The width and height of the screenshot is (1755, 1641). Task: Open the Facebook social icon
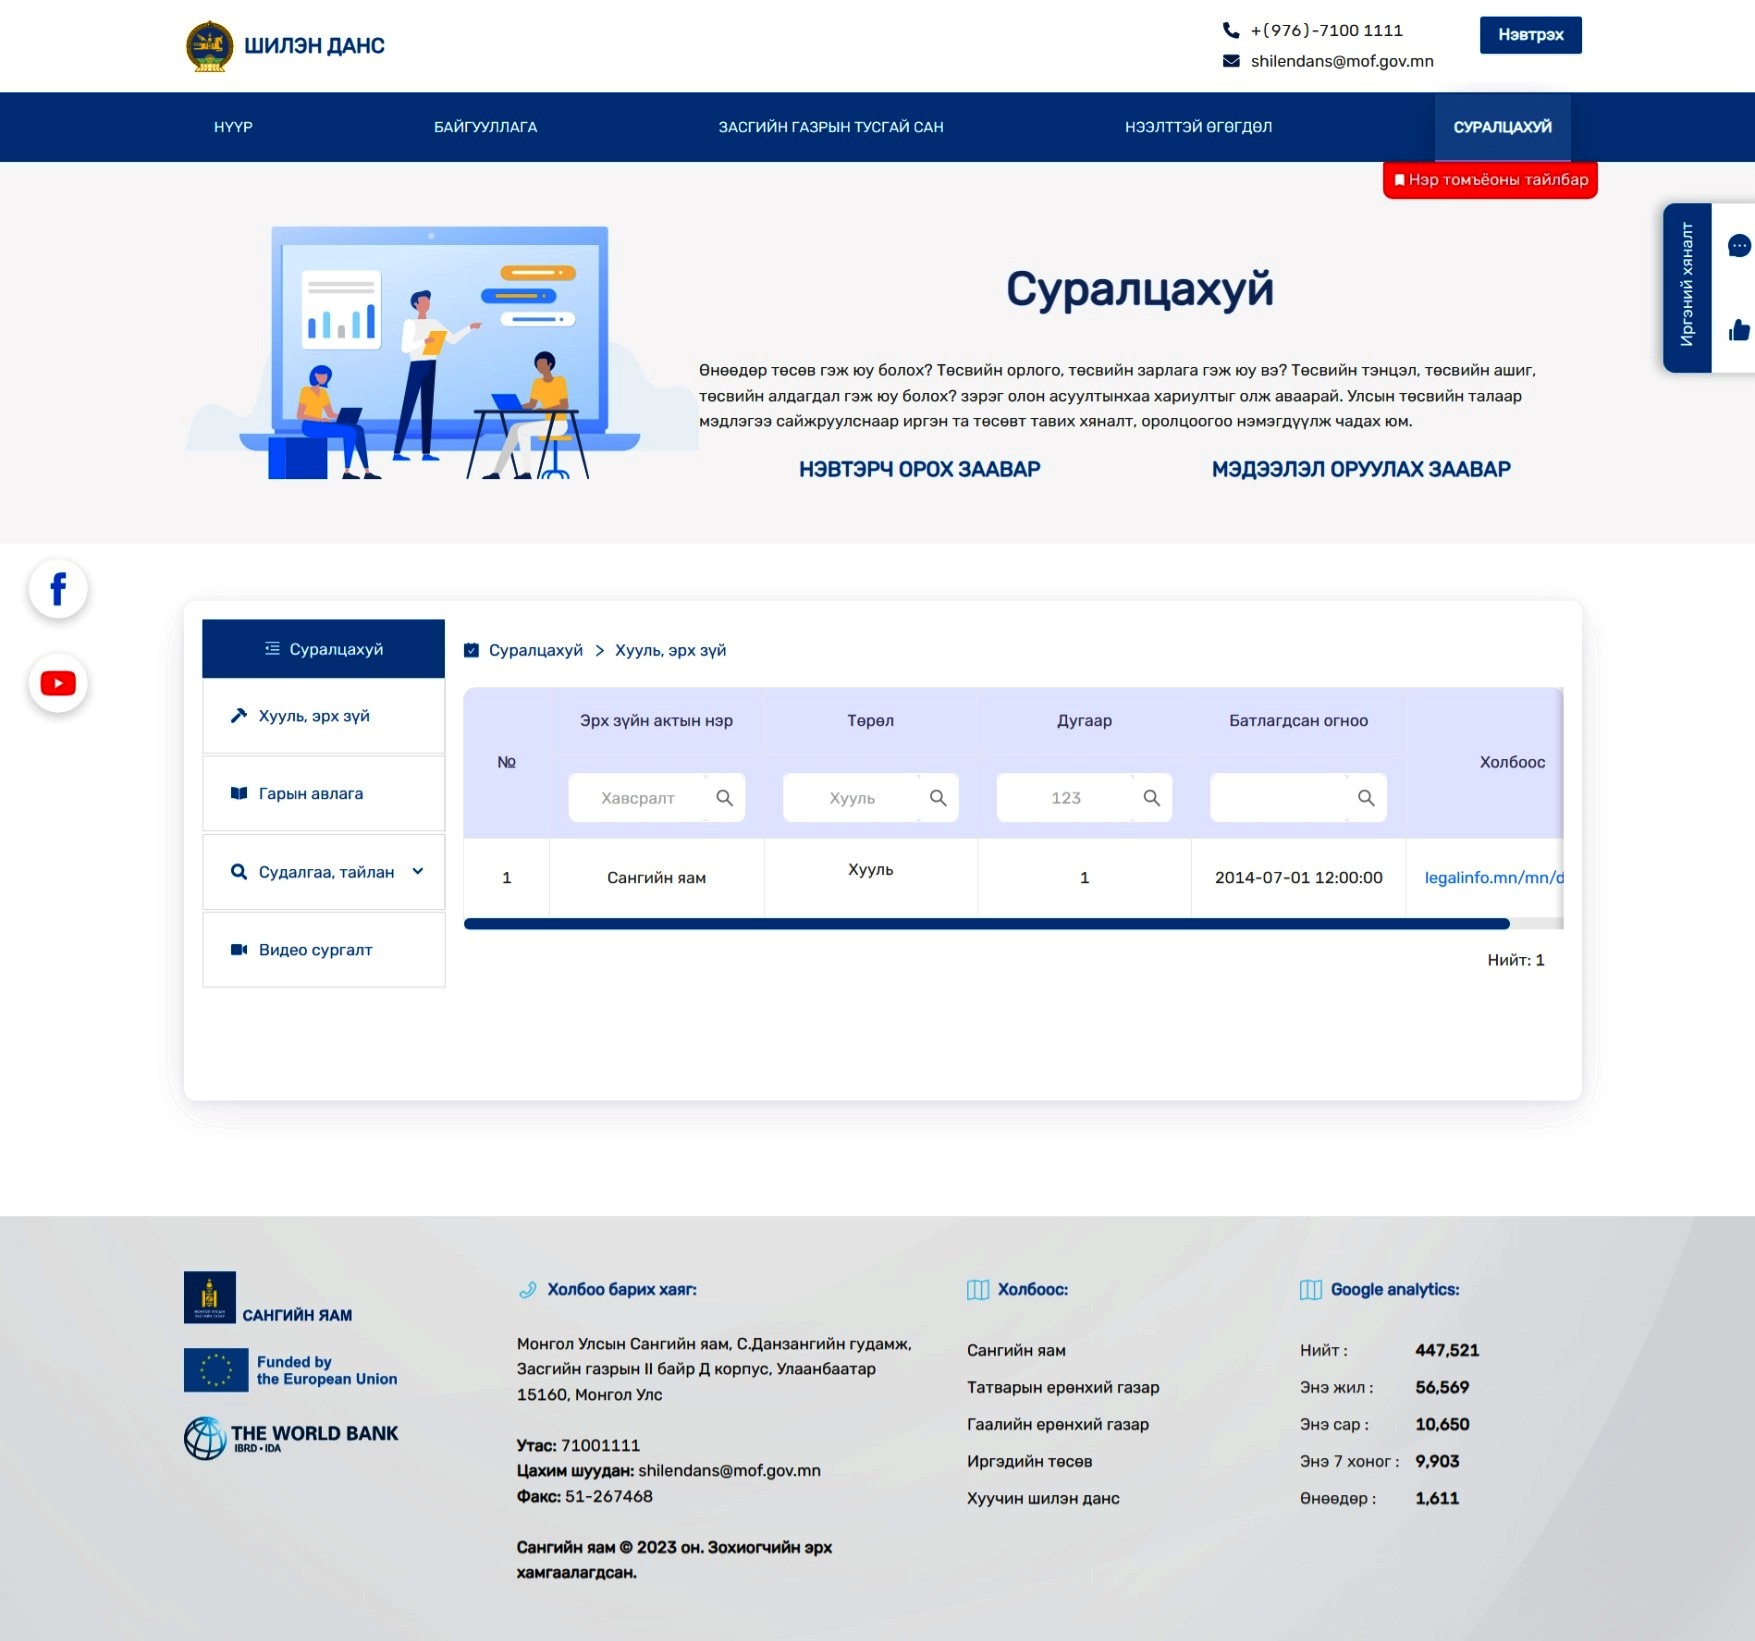point(58,589)
